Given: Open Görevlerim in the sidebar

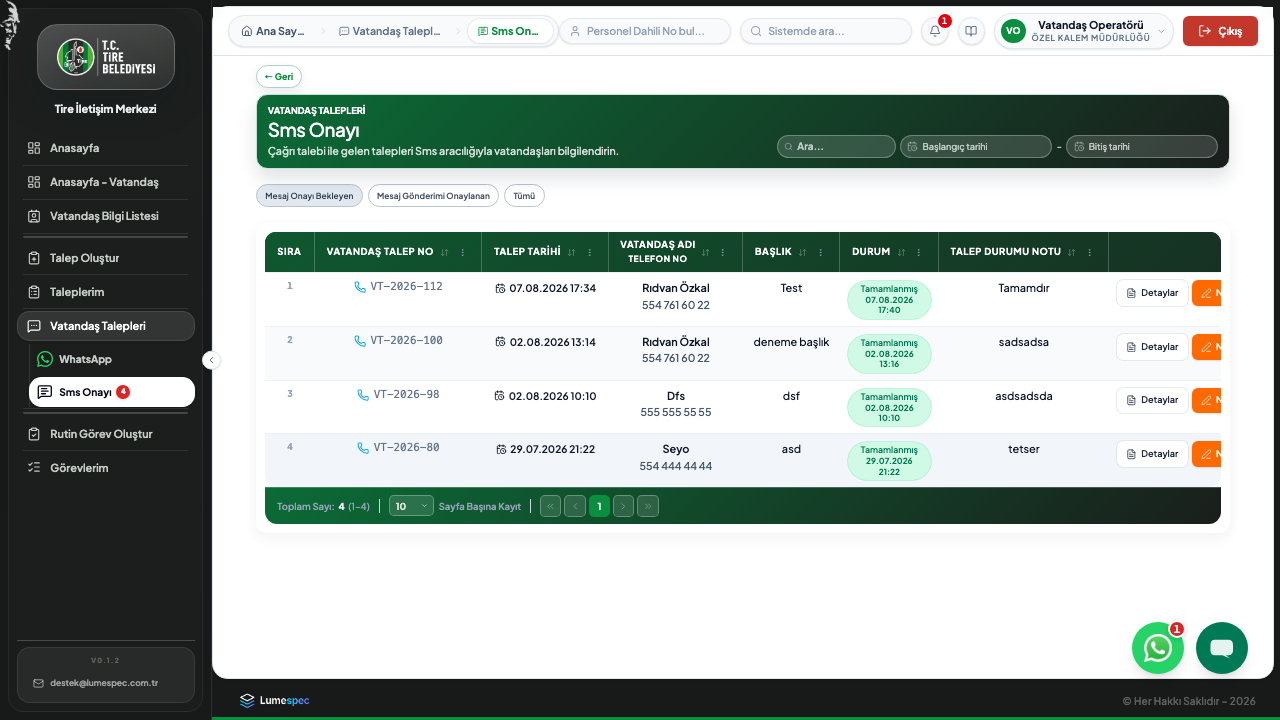Looking at the screenshot, I should coord(106,468).
